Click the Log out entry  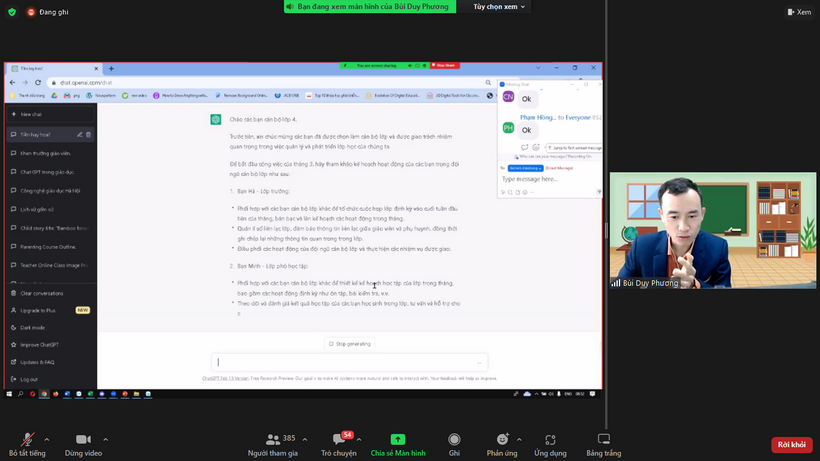coord(29,379)
